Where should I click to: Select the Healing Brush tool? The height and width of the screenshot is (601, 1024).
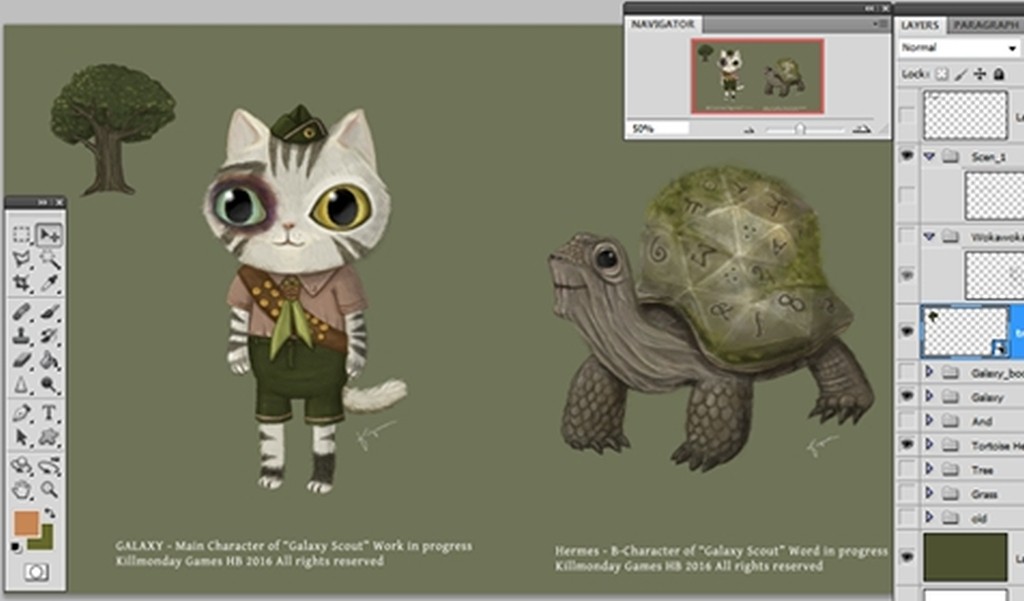coord(22,312)
